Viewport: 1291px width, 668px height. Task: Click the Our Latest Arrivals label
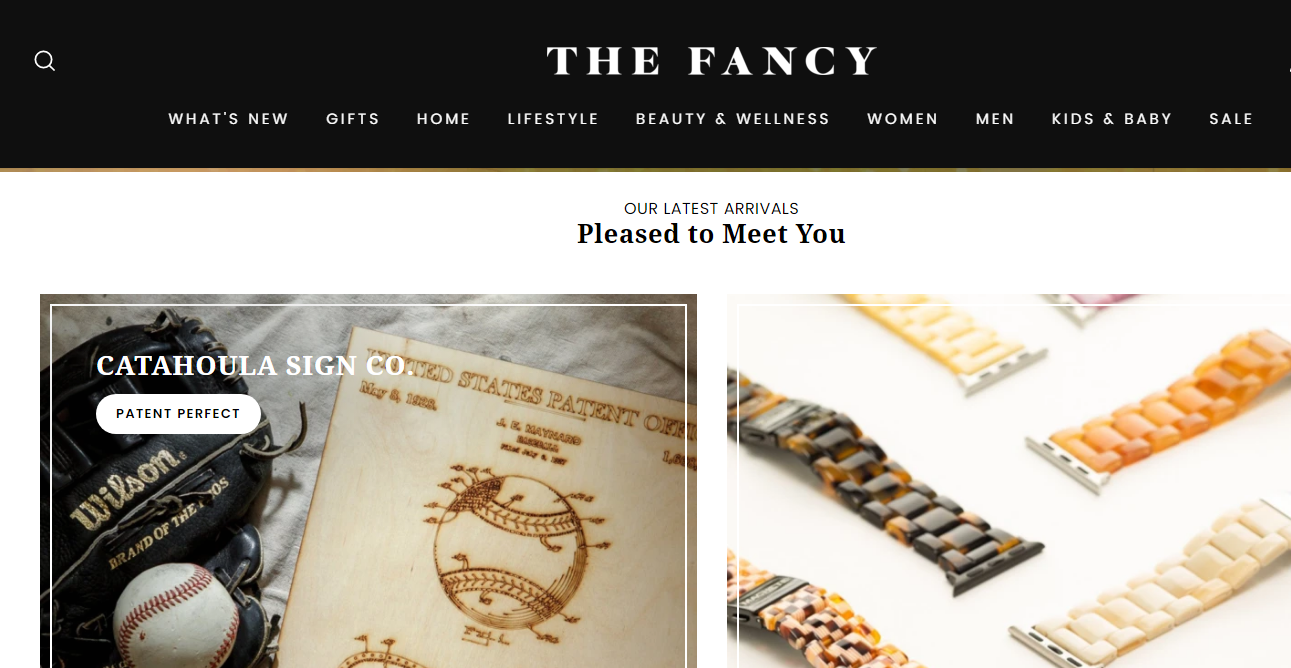711,209
